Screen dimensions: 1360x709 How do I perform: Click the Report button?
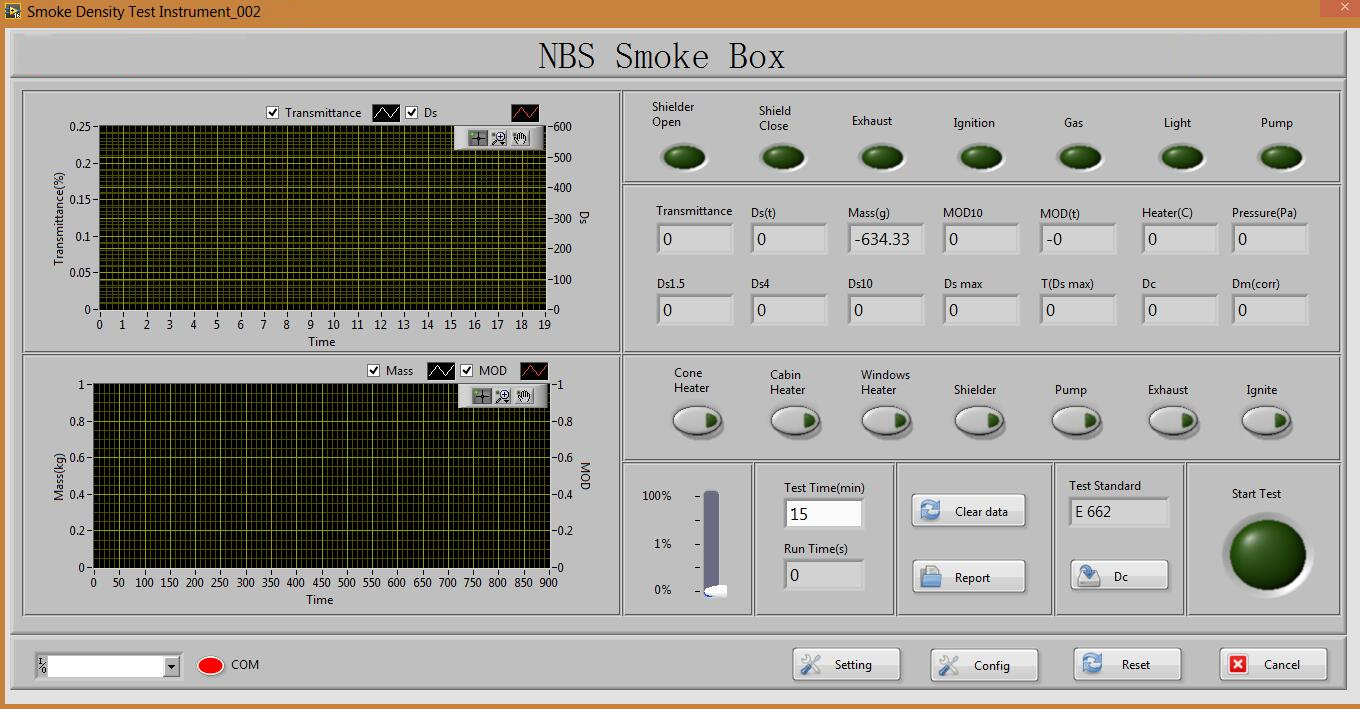tap(969, 577)
